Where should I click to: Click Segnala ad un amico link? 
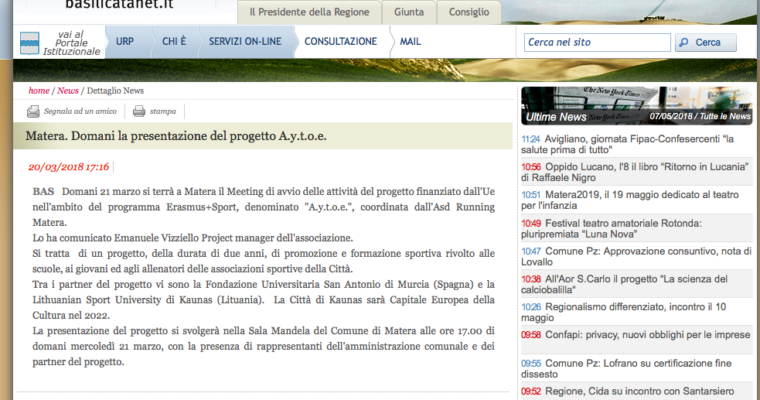(x=80, y=111)
